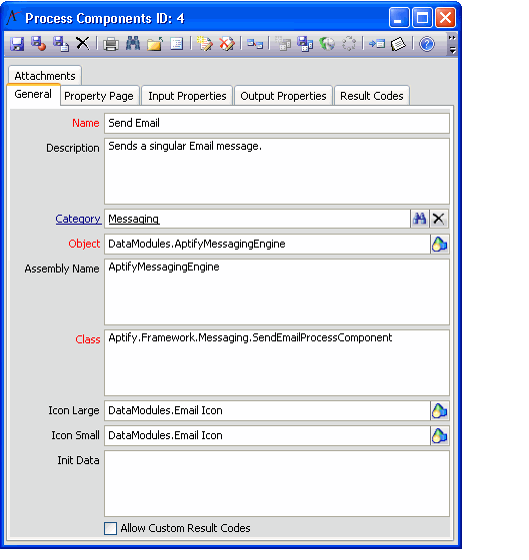Click object browse icon beside Icon Small

(440, 436)
